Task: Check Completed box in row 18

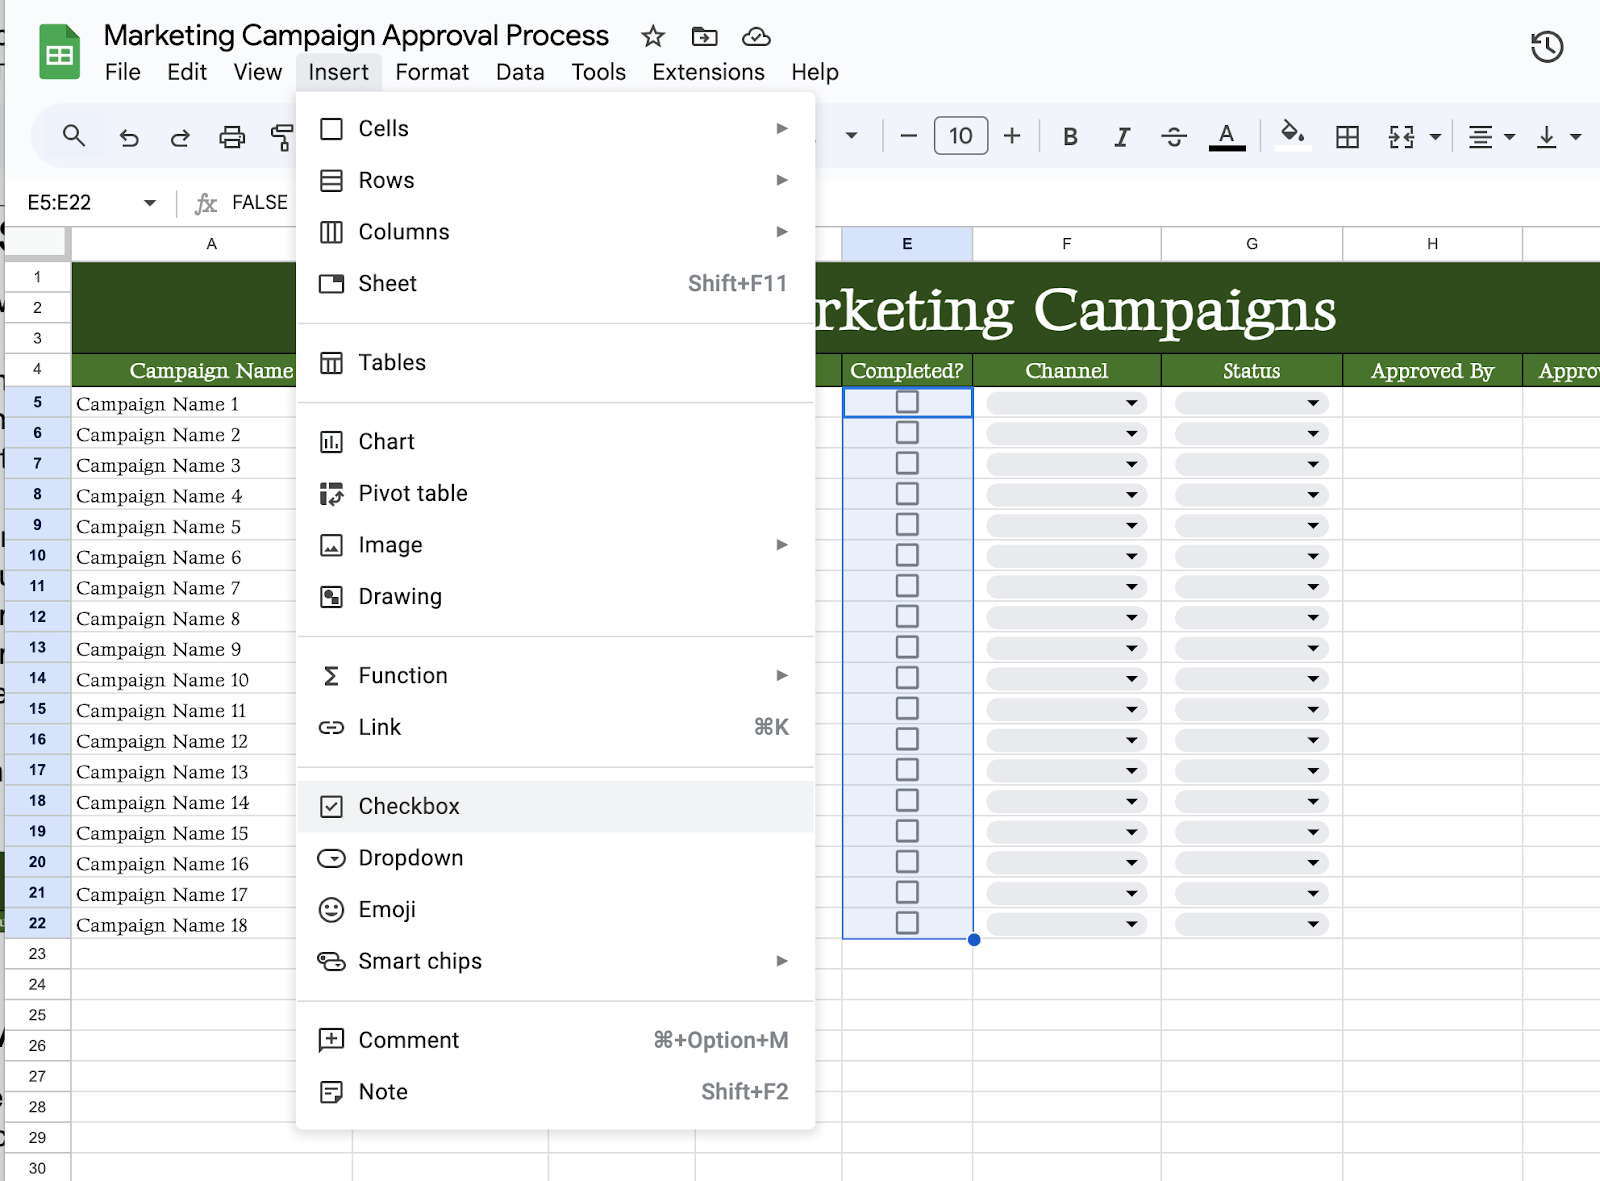Action: tap(907, 801)
